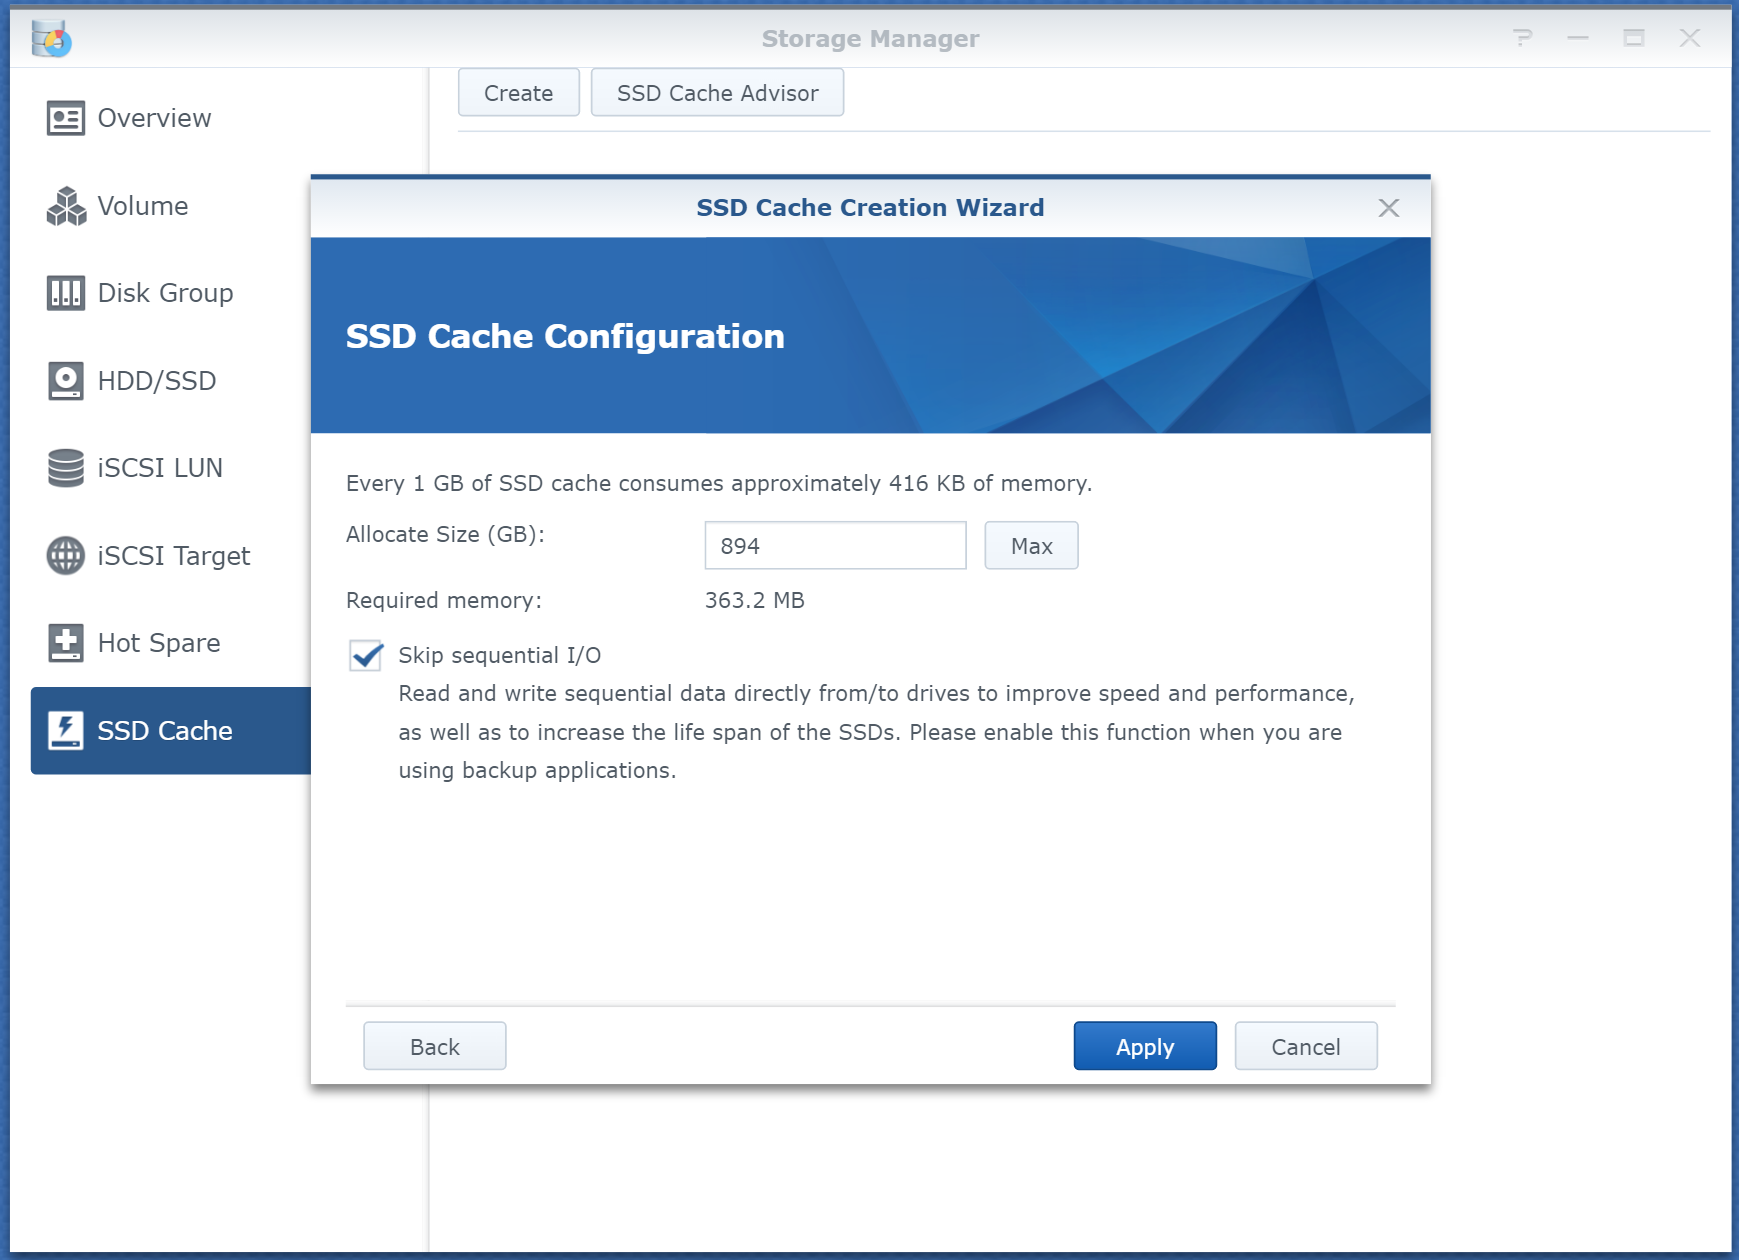Cancel the SSD cache wizard

click(1306, 1047)
